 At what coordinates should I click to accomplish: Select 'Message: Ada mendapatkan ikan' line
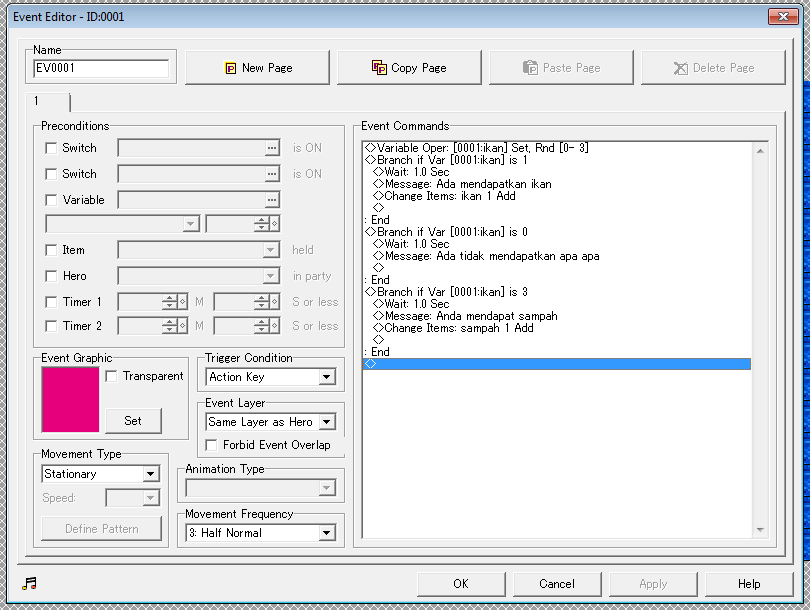coord(557,184)
